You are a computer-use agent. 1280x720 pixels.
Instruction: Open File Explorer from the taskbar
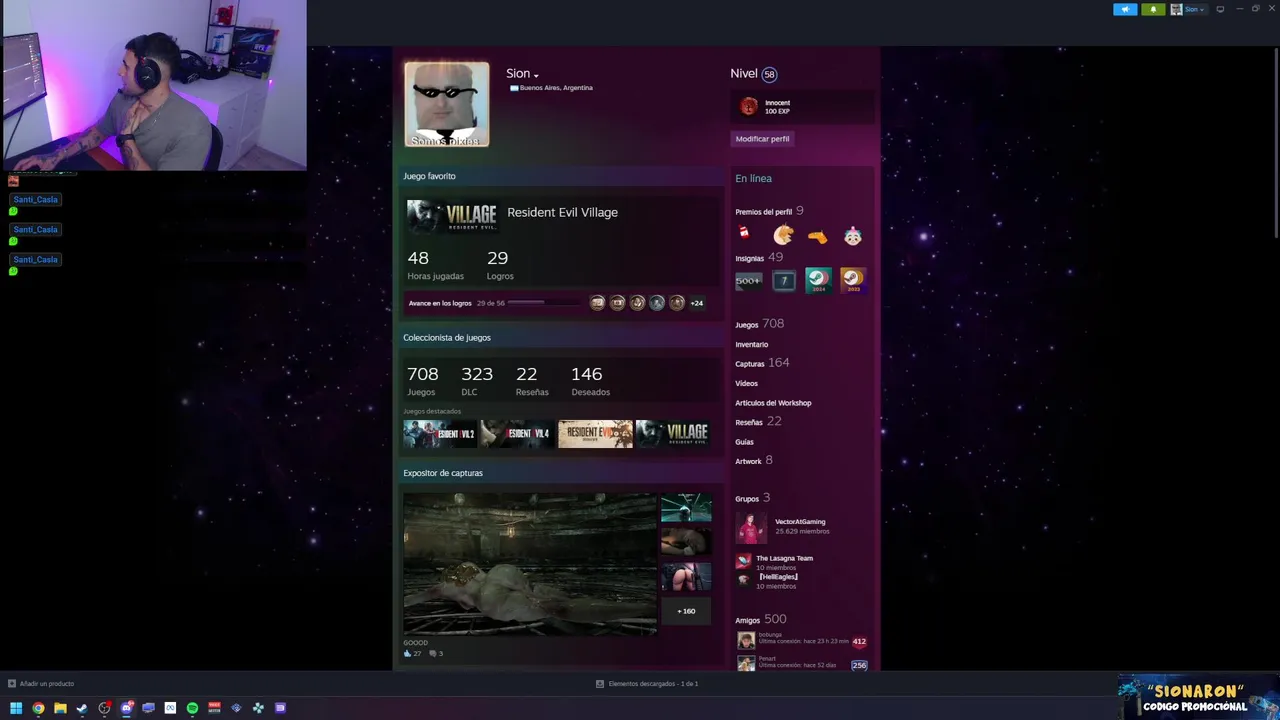click(x=60, y=708)
